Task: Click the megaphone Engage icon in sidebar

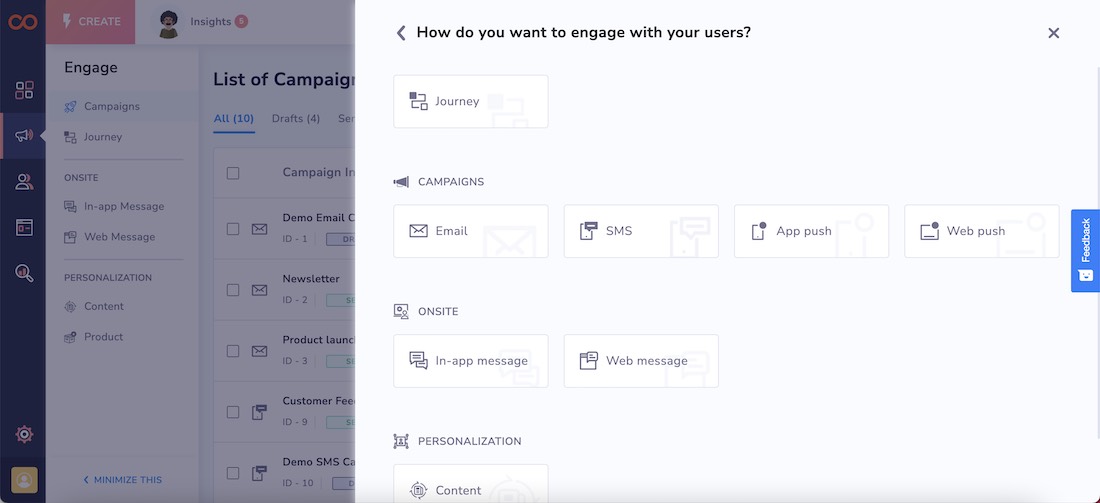Action: coord(24,136)
